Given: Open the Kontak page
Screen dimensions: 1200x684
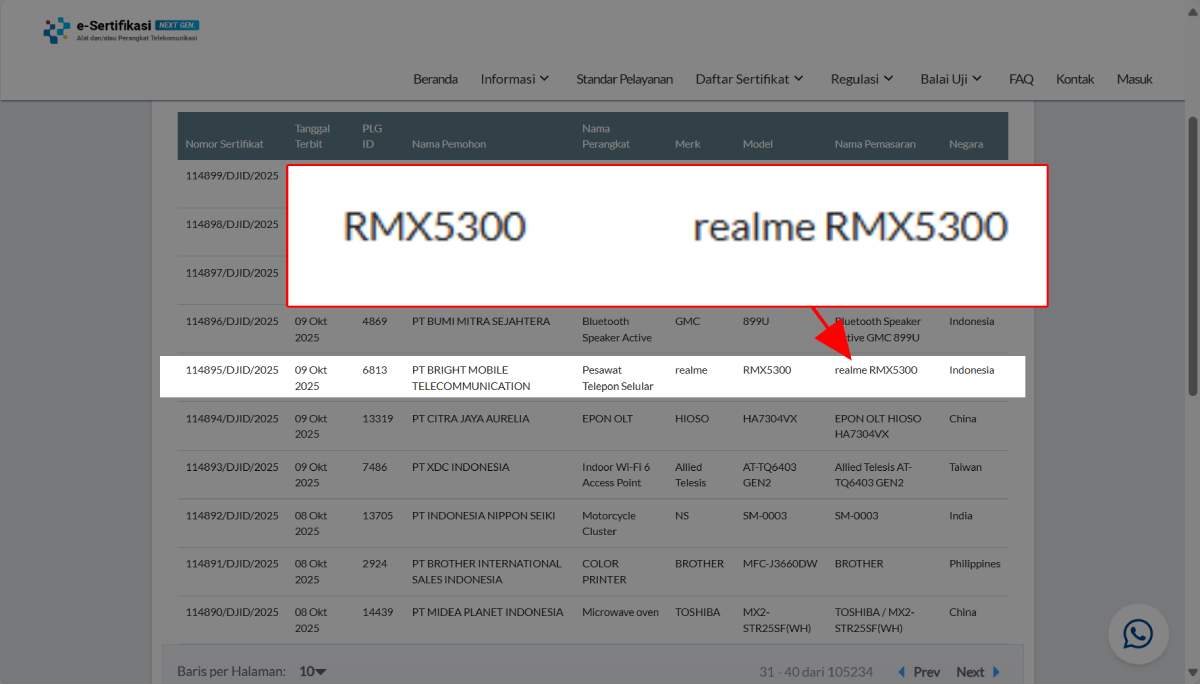Looking at the screenshot, I should pos(1075,79).
